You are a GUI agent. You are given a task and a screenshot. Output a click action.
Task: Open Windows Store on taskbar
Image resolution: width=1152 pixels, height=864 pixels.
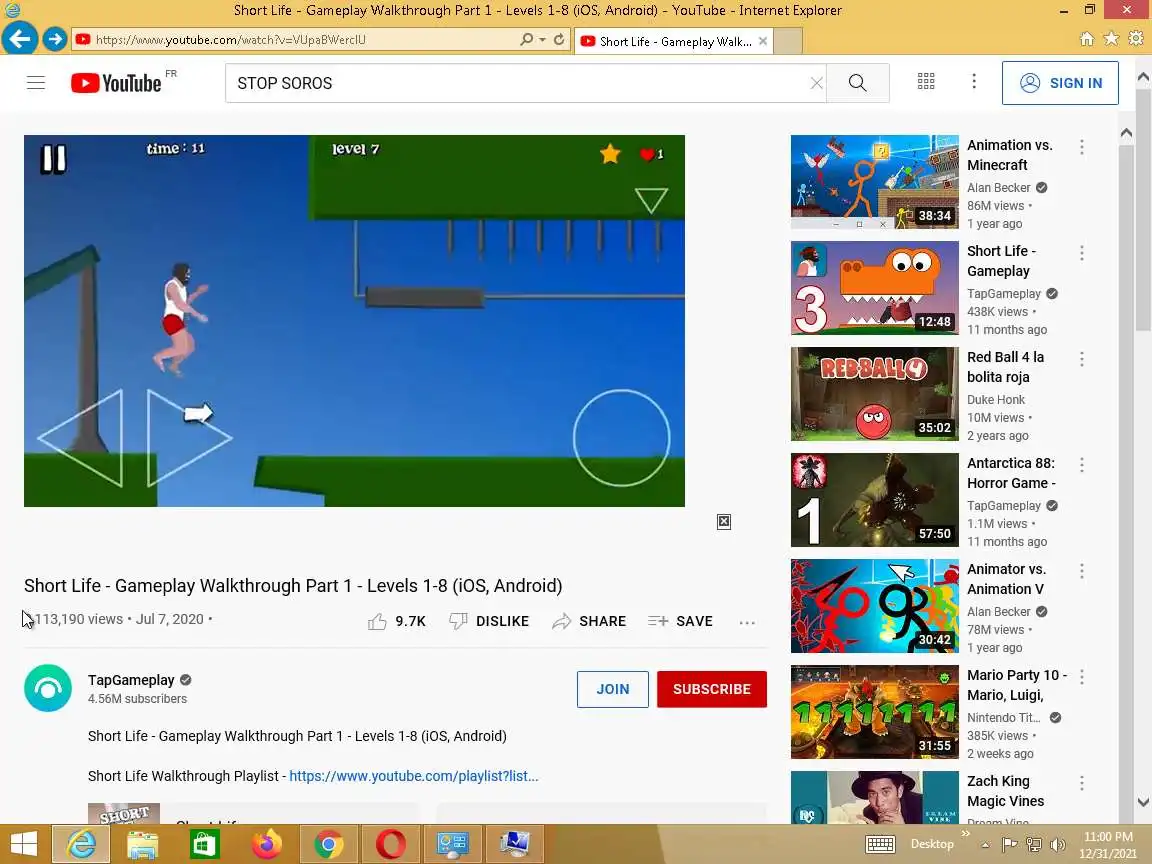tap(205, 844)
